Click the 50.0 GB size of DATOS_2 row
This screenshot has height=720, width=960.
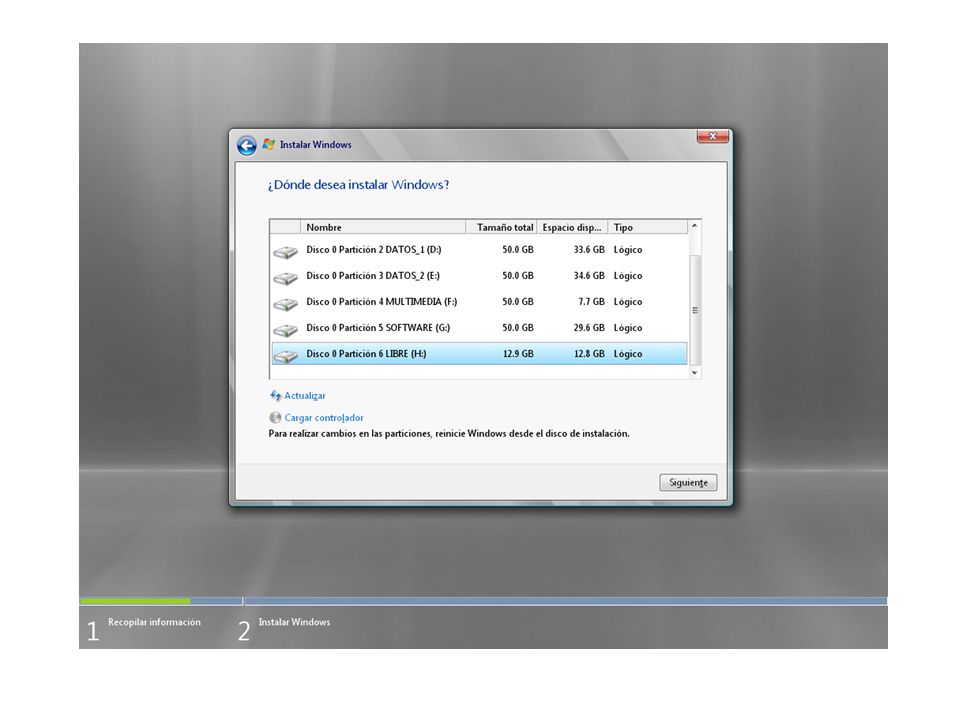coord(518,276)
